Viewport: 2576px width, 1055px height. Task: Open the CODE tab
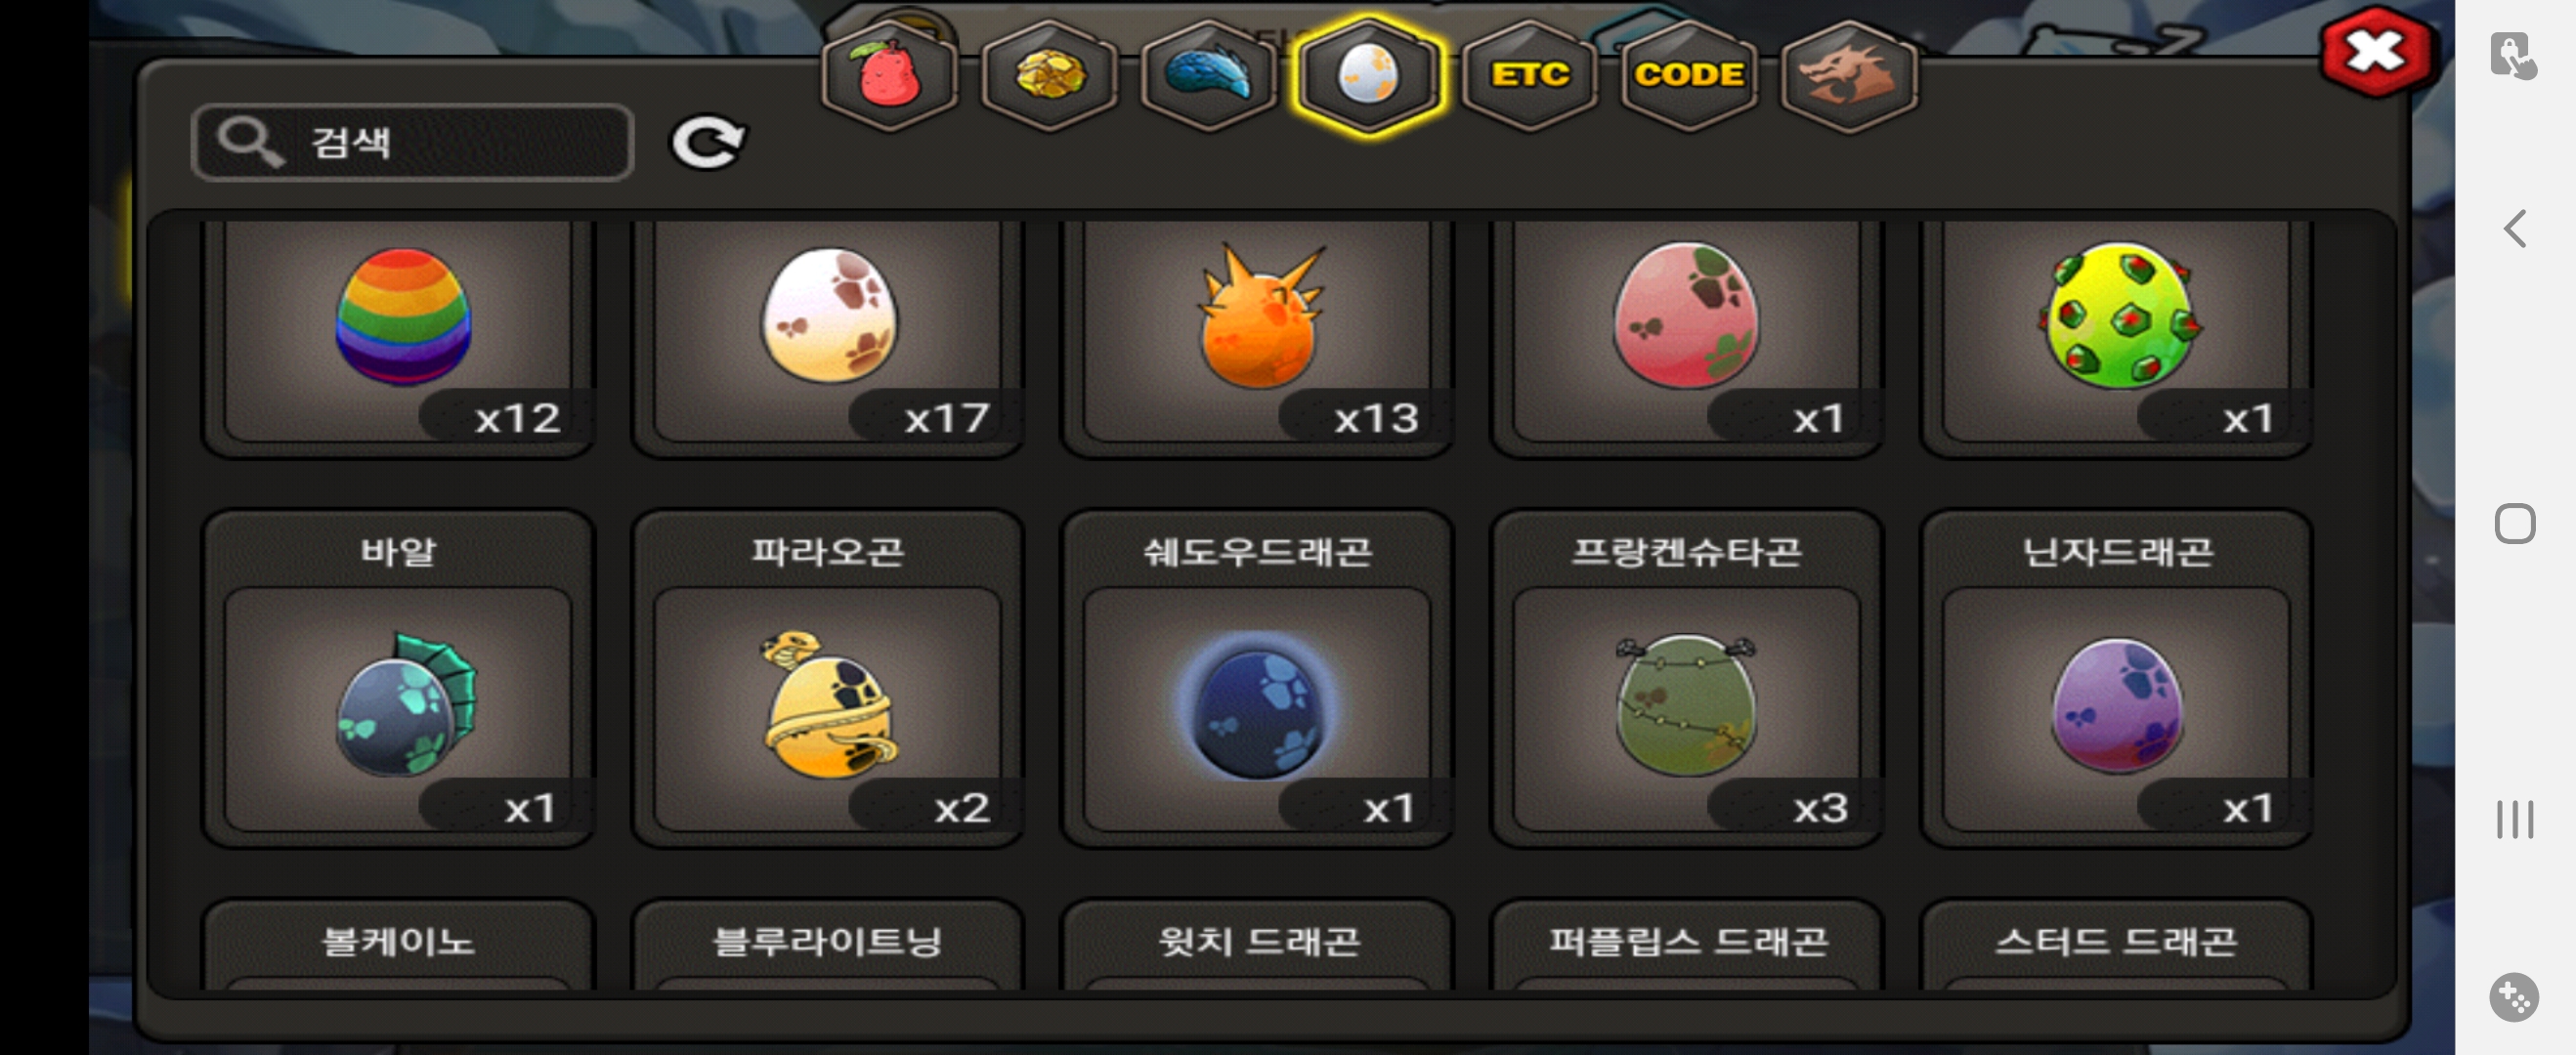point(1689,76)
